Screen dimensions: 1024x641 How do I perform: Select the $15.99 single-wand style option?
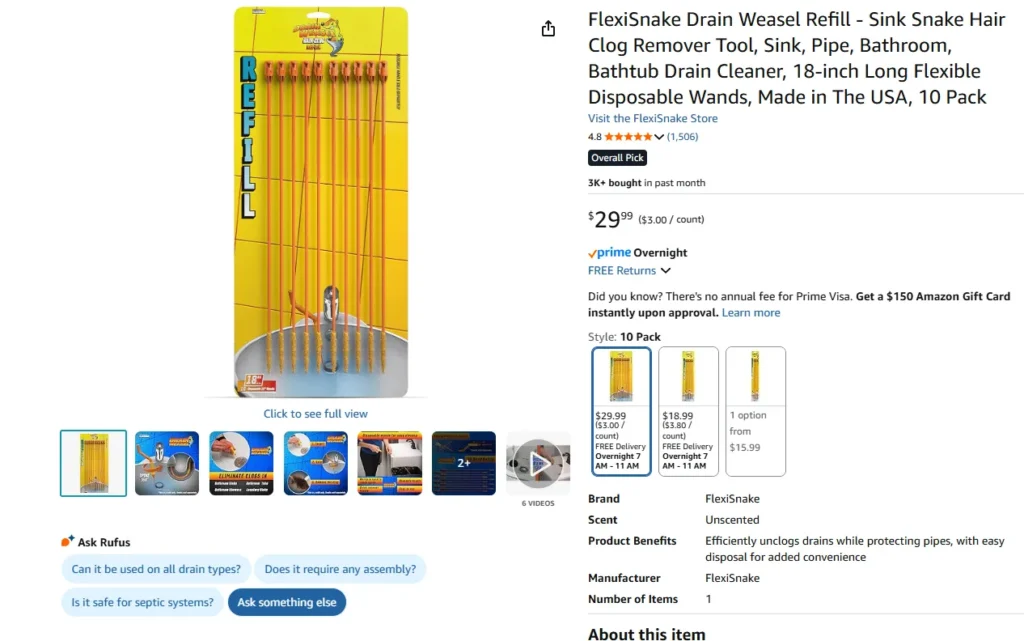pyautogui.click(x=755, y=410)
